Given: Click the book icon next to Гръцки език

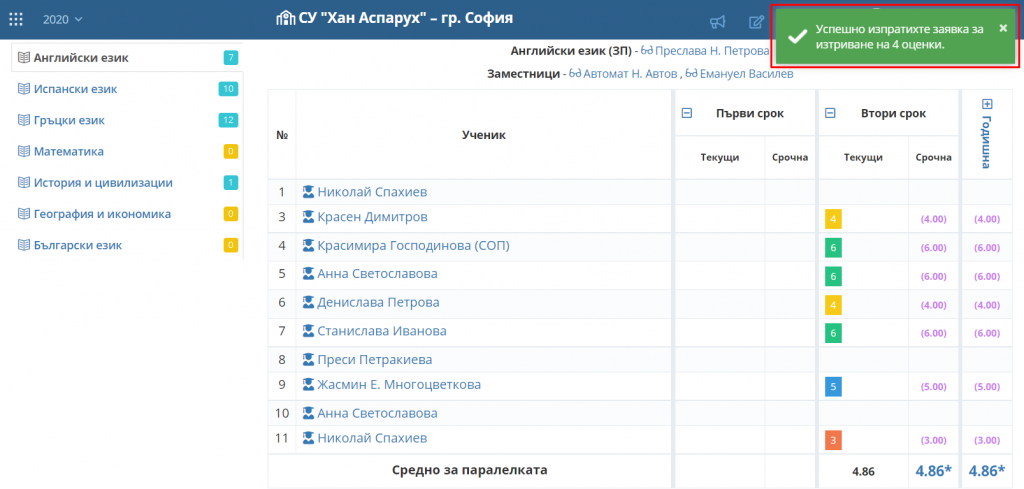Looking at the screenshot, I should 24,120.
